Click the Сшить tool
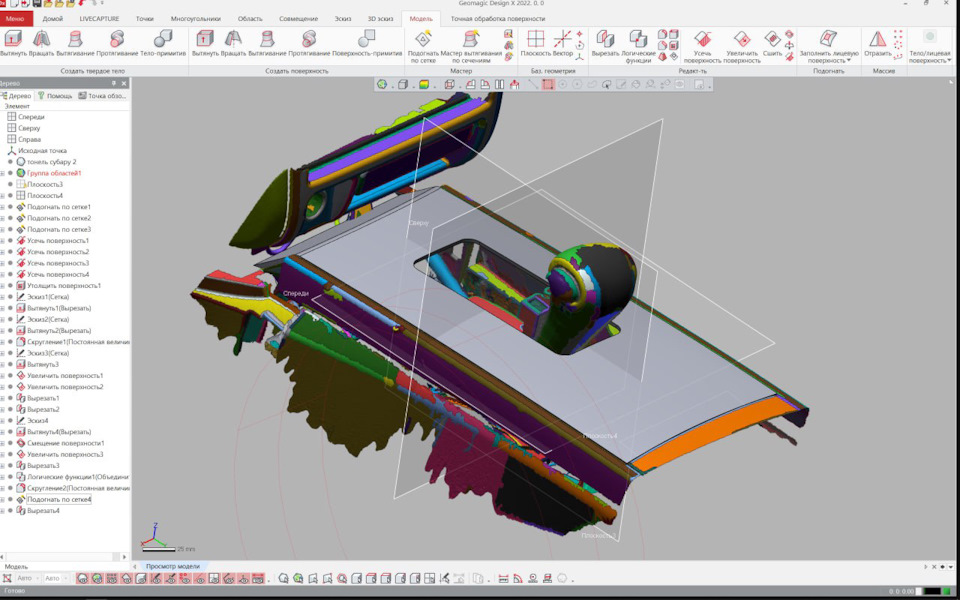Screen dimensions: 960x600 pyautogui.click(x=773, y=43)
